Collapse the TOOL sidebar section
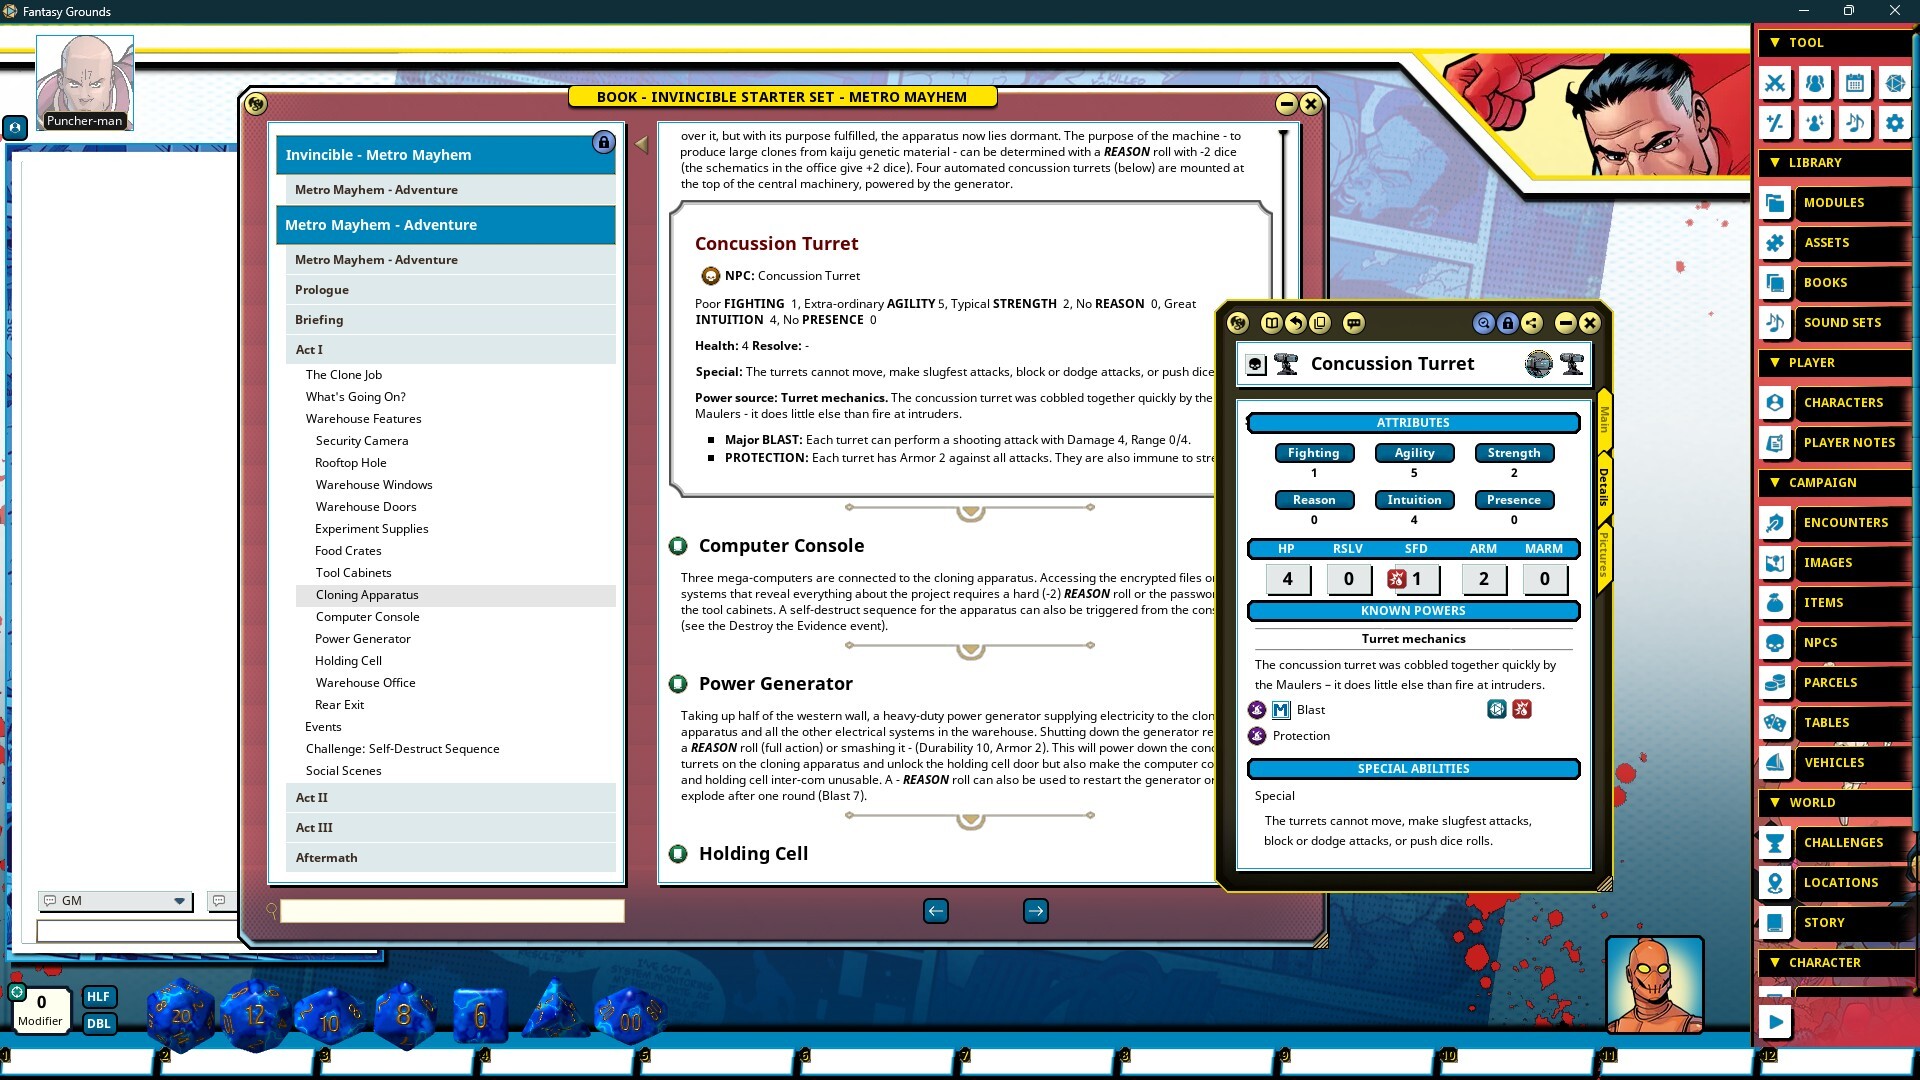This screenshot has height=1080, width=1920. pyautogui.click(x=1836, y=43)
